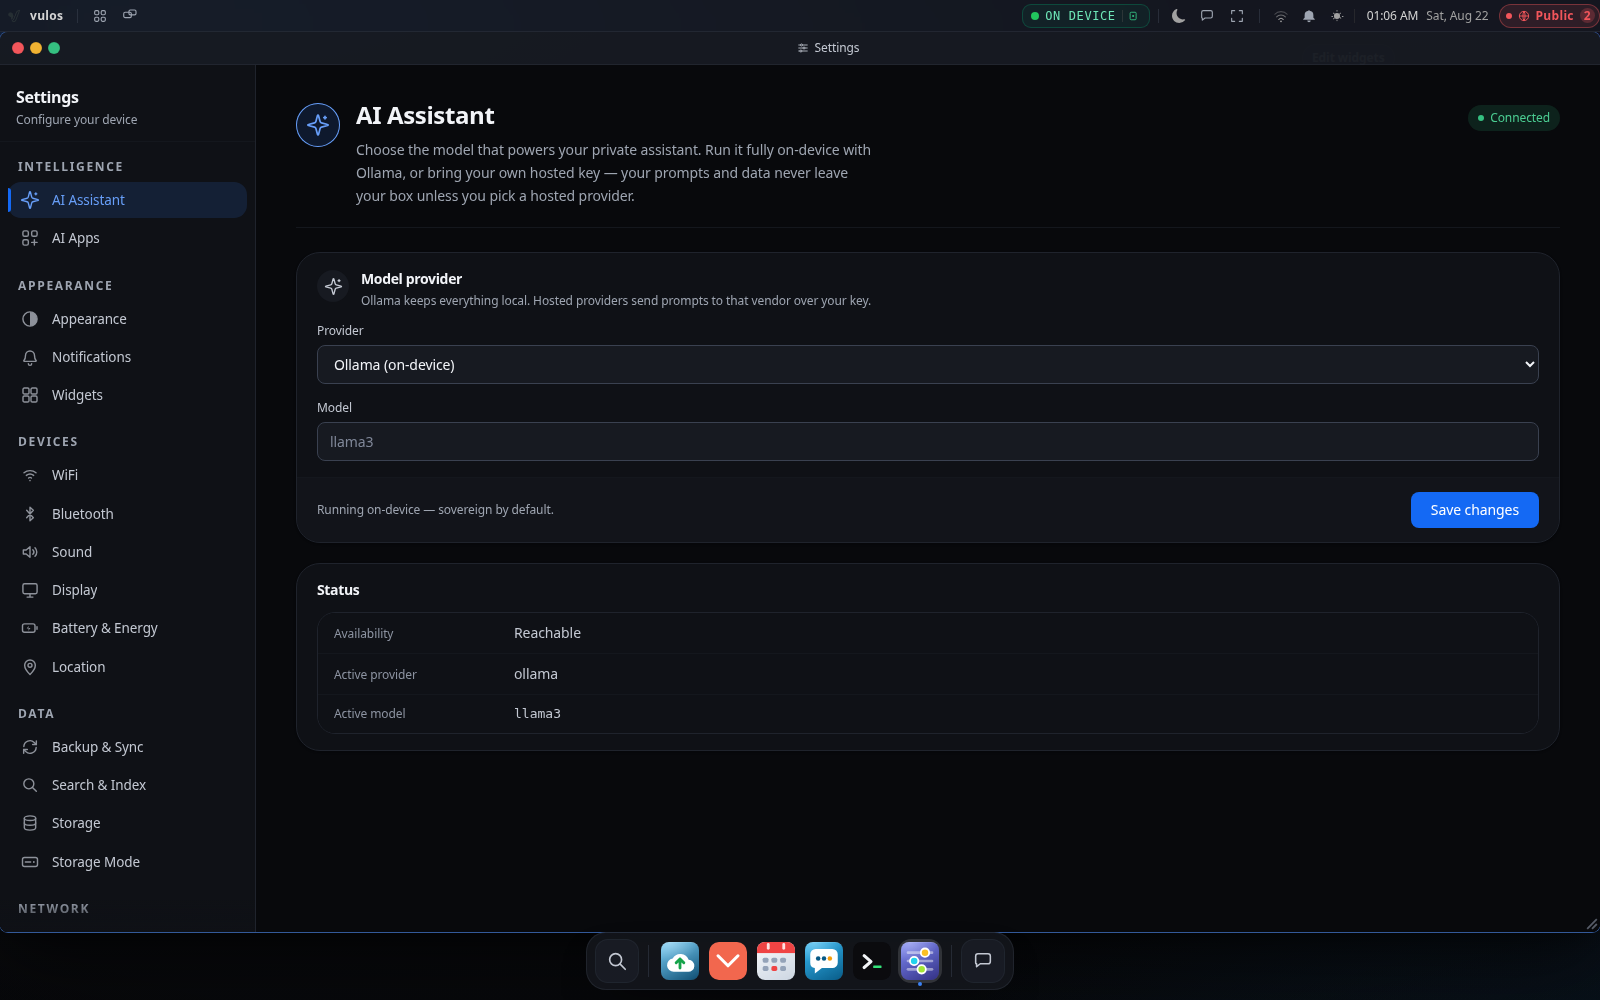Click the Settings window title
This screenshot has height=1000, width=1600.
click(828, 48)
